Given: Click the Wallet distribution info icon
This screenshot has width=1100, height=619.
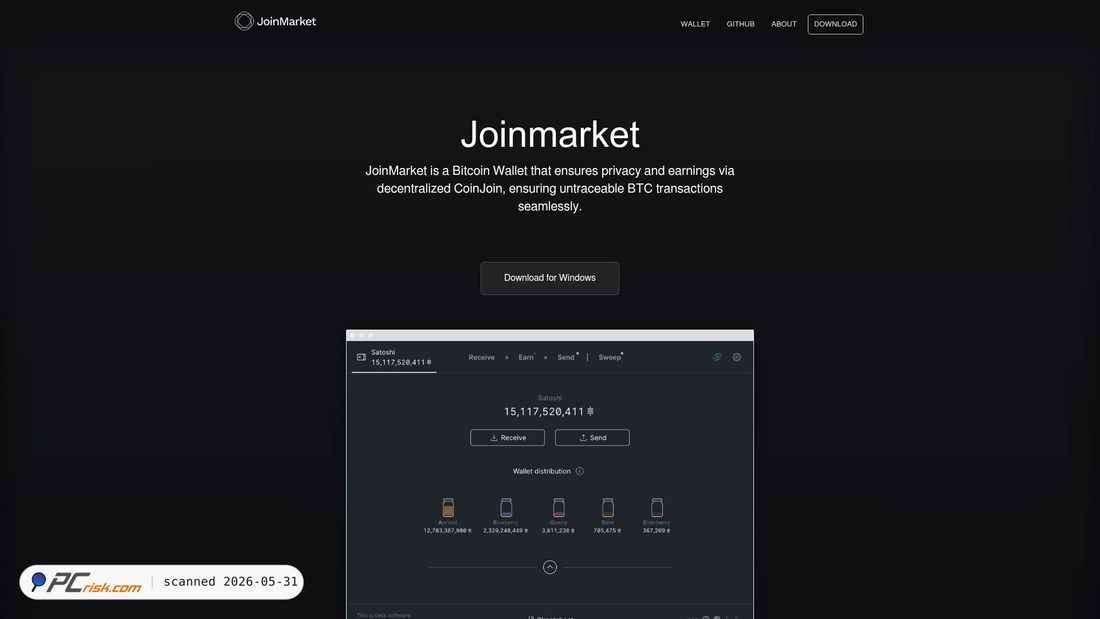Looking at the screenshot, I should (x=579, y=471).
